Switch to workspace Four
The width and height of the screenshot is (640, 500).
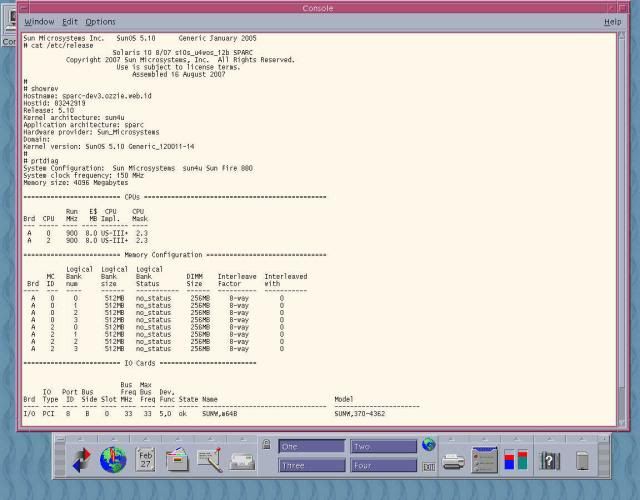383,465
